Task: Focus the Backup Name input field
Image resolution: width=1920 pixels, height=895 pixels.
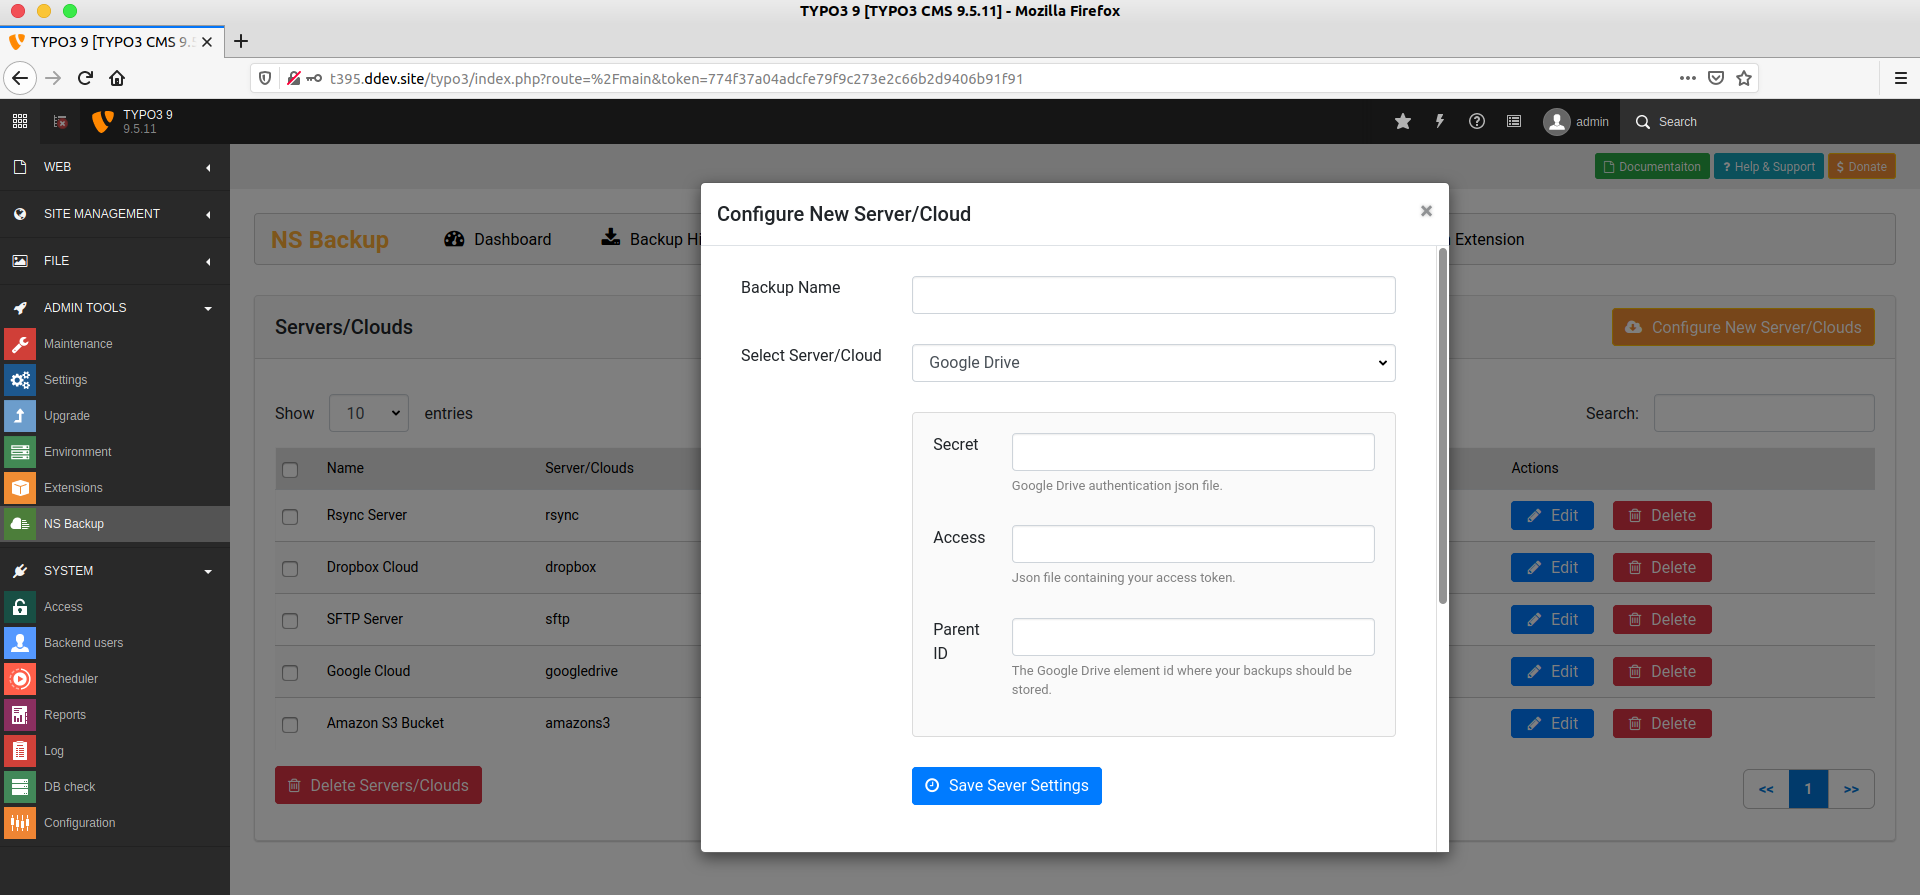Action: pos(1153,295)
